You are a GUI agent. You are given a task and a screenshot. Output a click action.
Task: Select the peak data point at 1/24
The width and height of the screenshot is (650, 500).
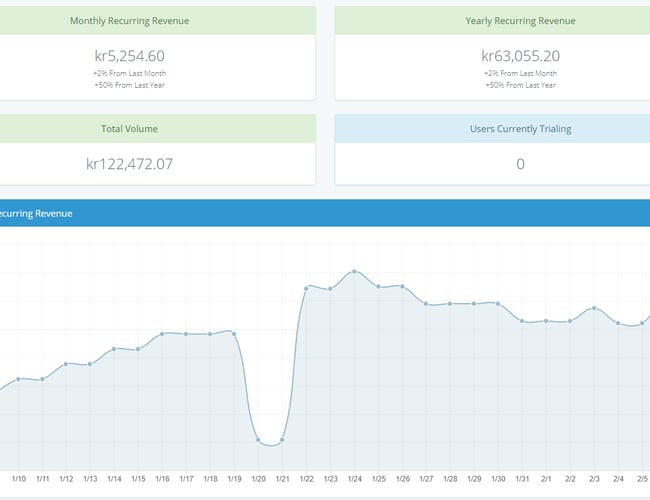tap(354, 271)
